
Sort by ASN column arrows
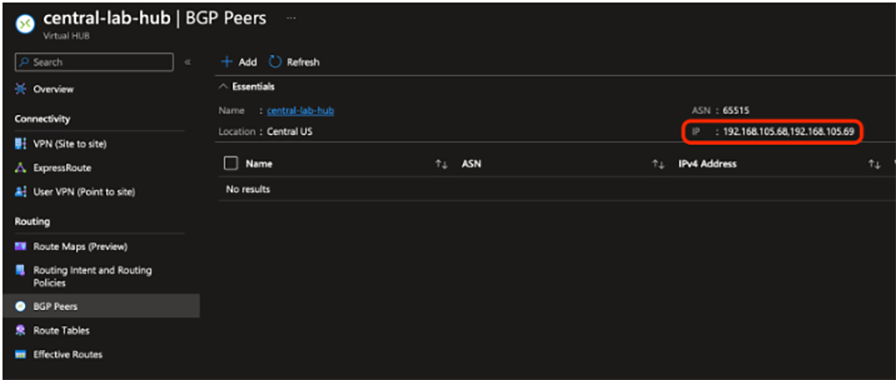coord(658,165)
